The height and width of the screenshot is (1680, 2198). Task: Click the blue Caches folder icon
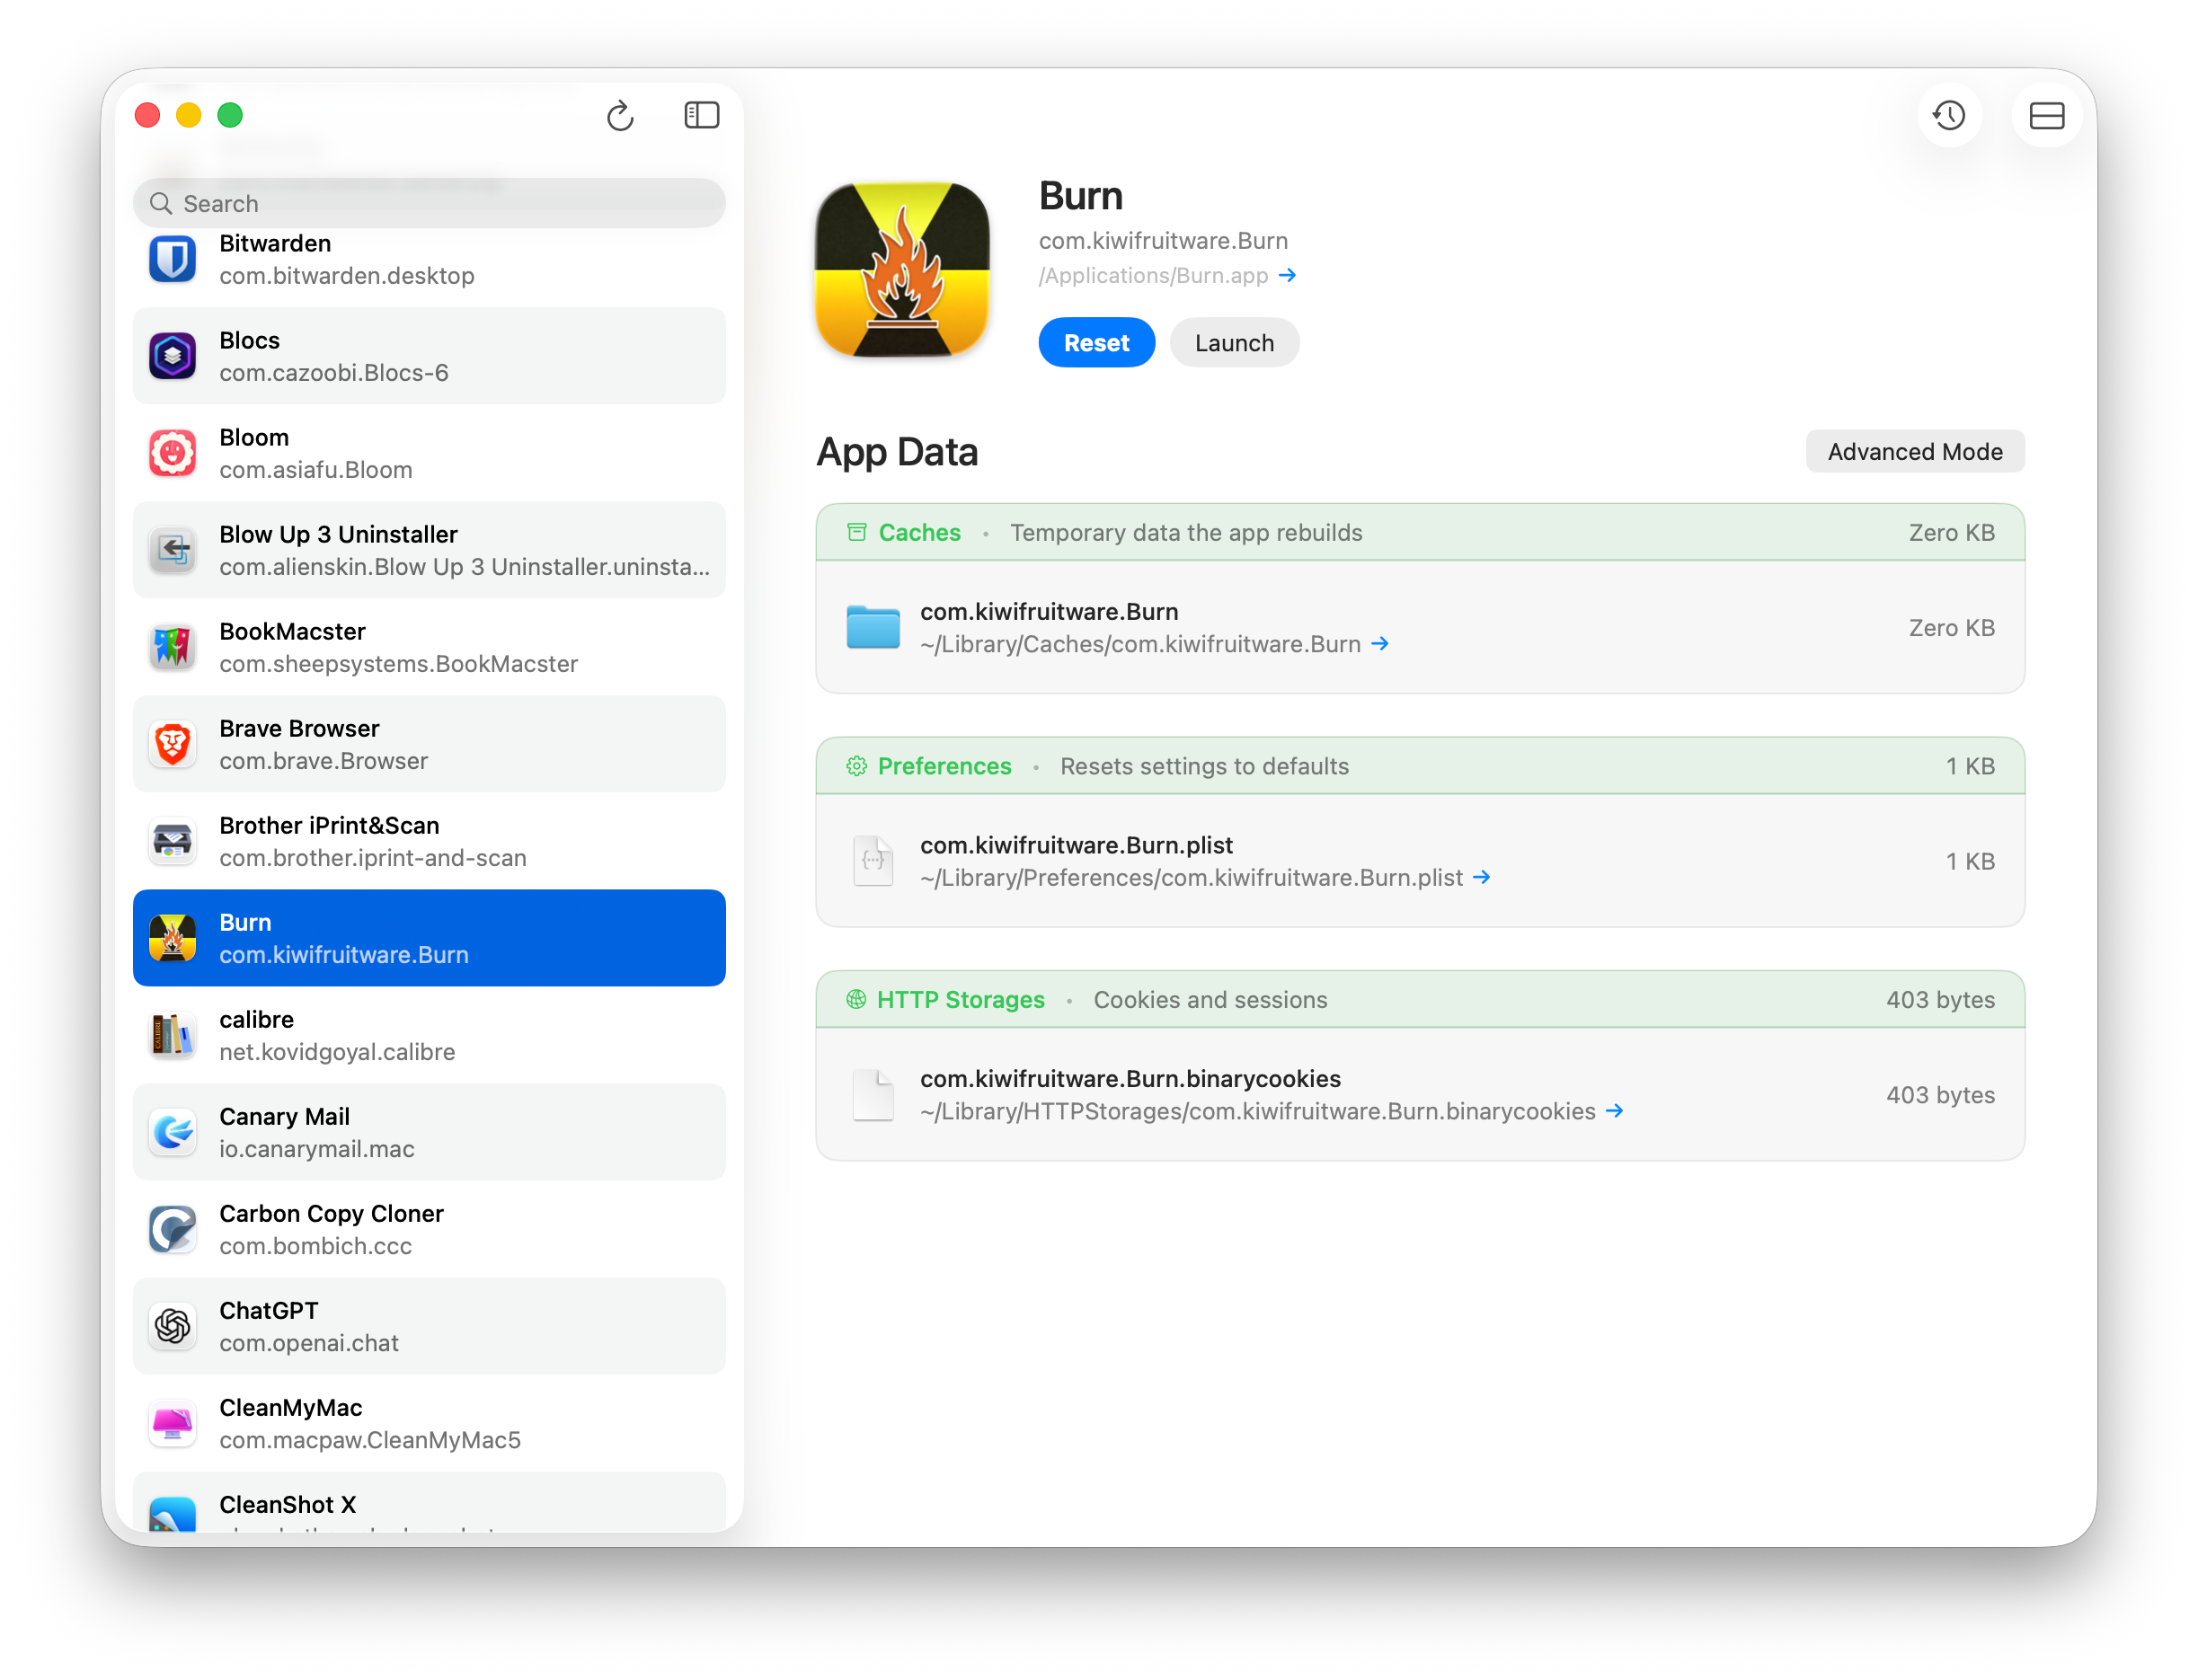tap(872, 628)
